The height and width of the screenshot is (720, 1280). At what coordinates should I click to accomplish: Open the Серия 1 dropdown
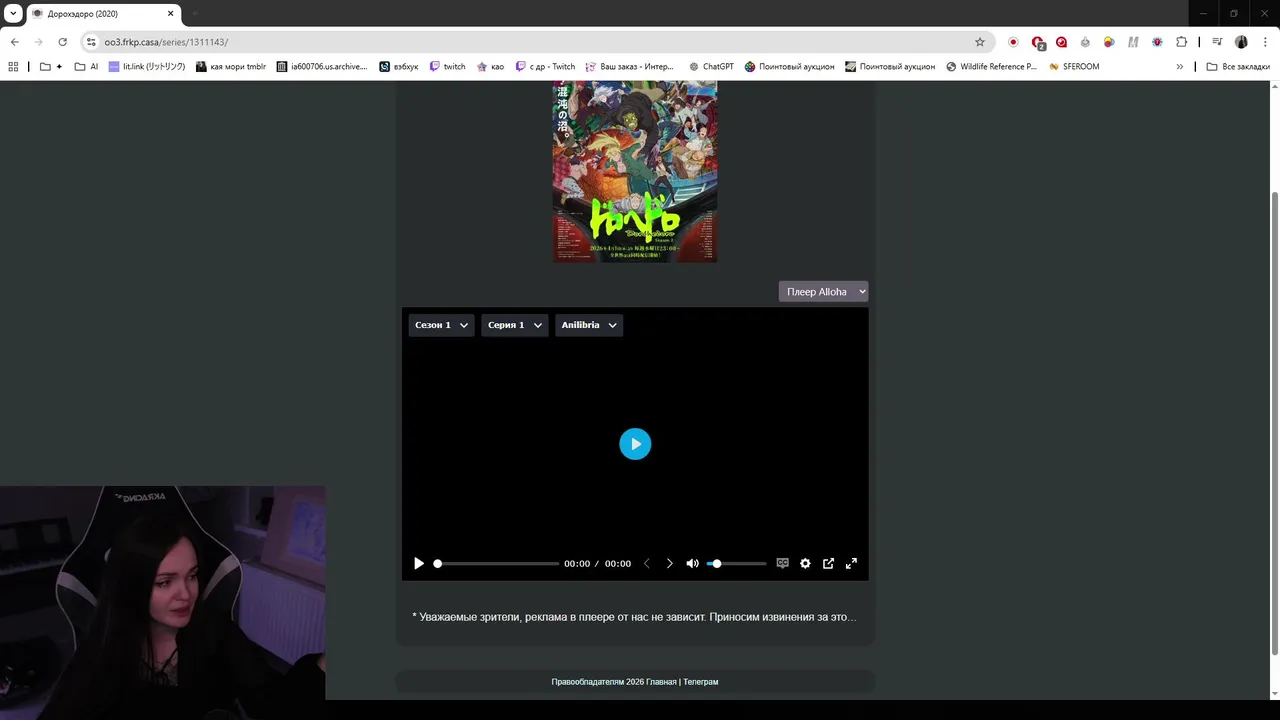pyautogui.click(x=515, y=325)
